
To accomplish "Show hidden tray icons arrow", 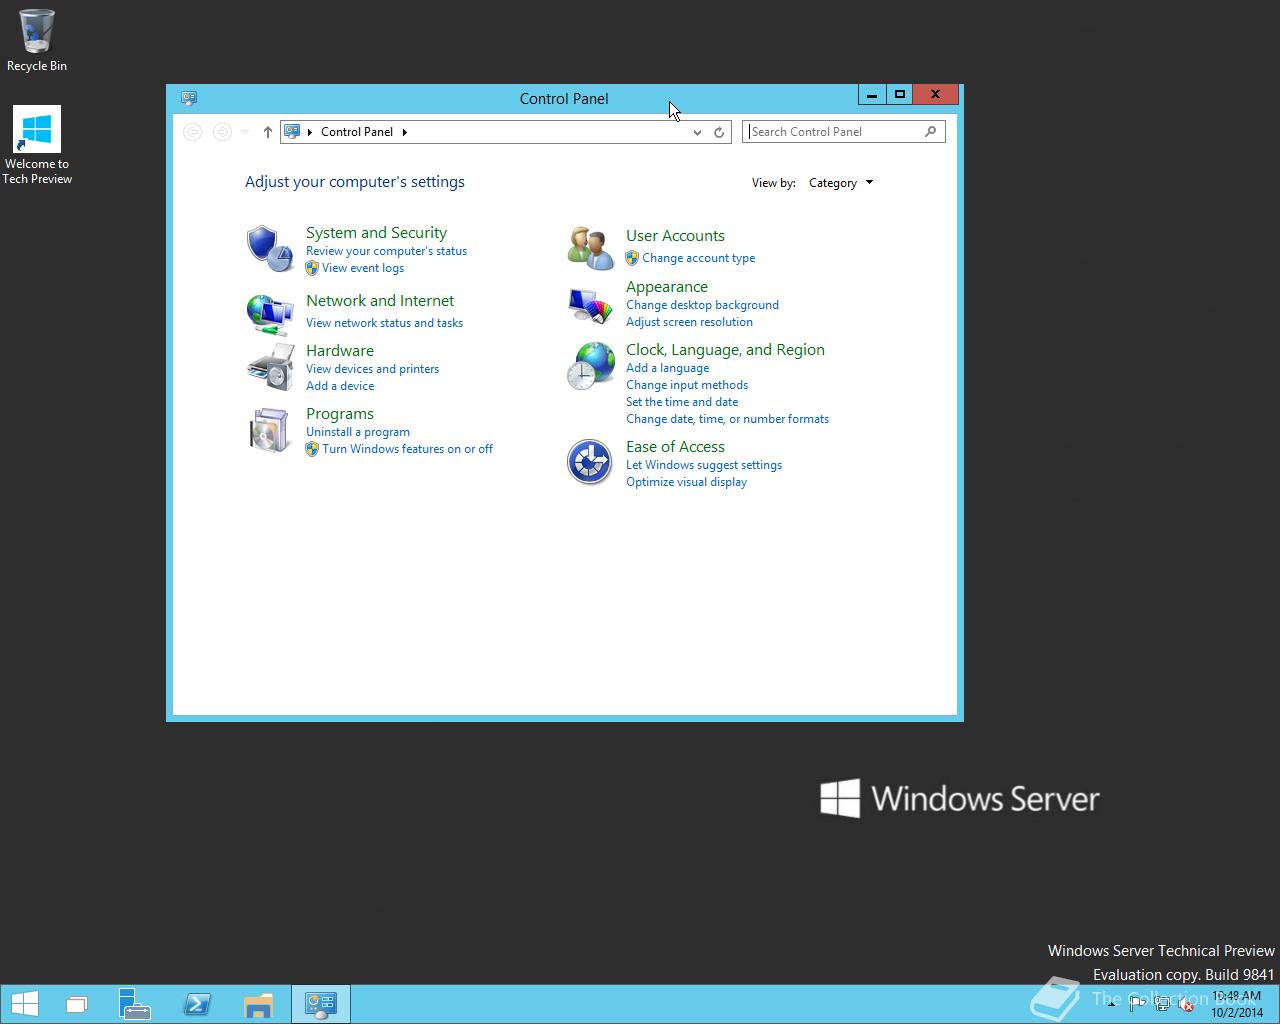I will [x=1112, y=1004].
